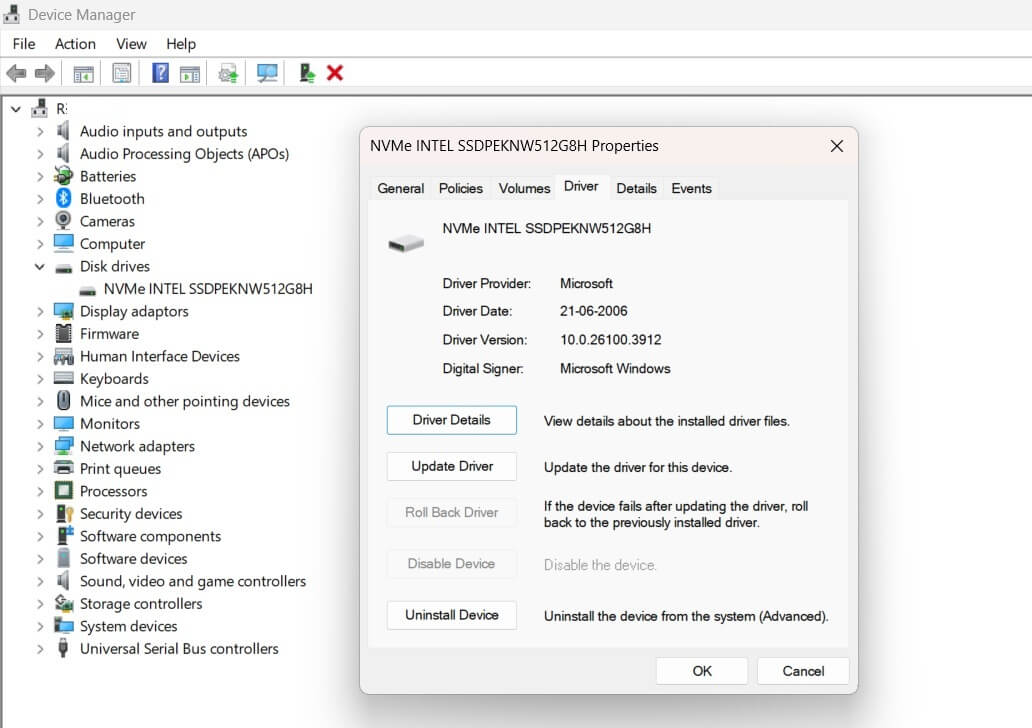Image resolution: width=1032 pixels, height=728 pixels.
Task: Click OK to close the properties dialog
Action: point(701,670)
